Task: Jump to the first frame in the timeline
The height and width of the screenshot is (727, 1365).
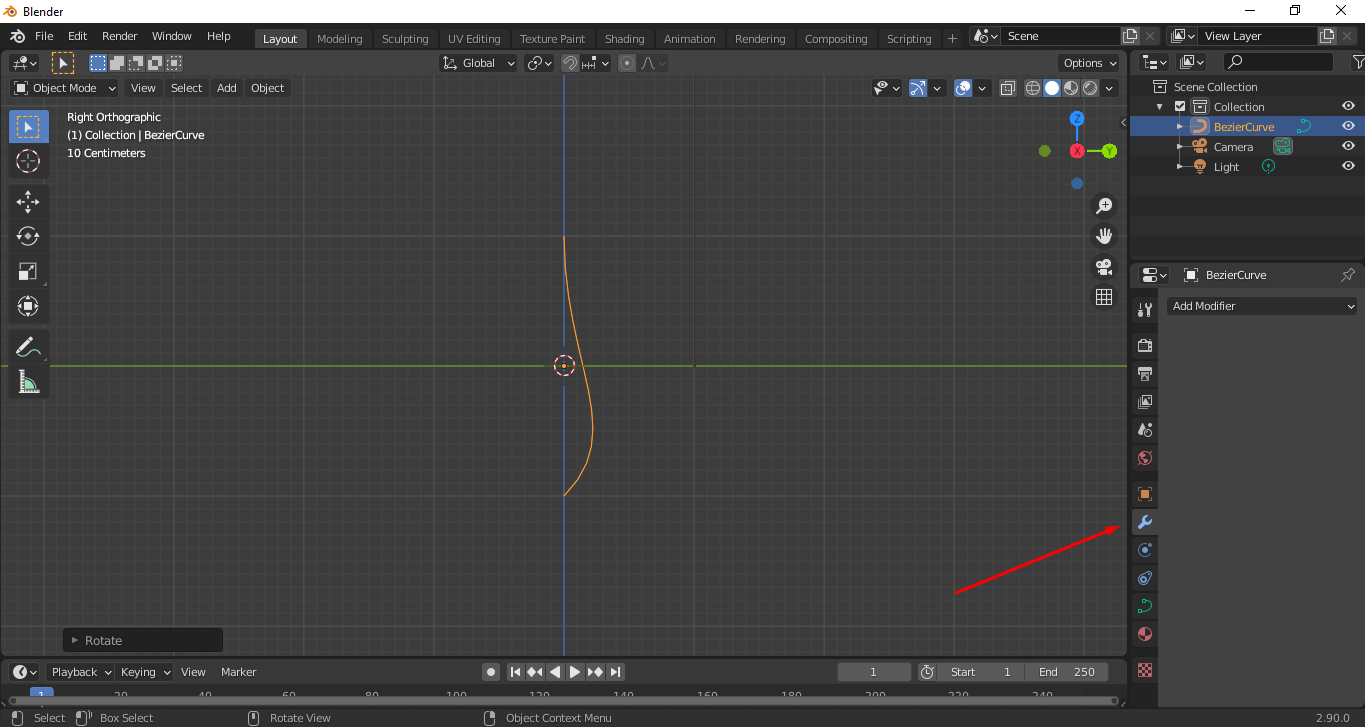Action: point(515,672)
